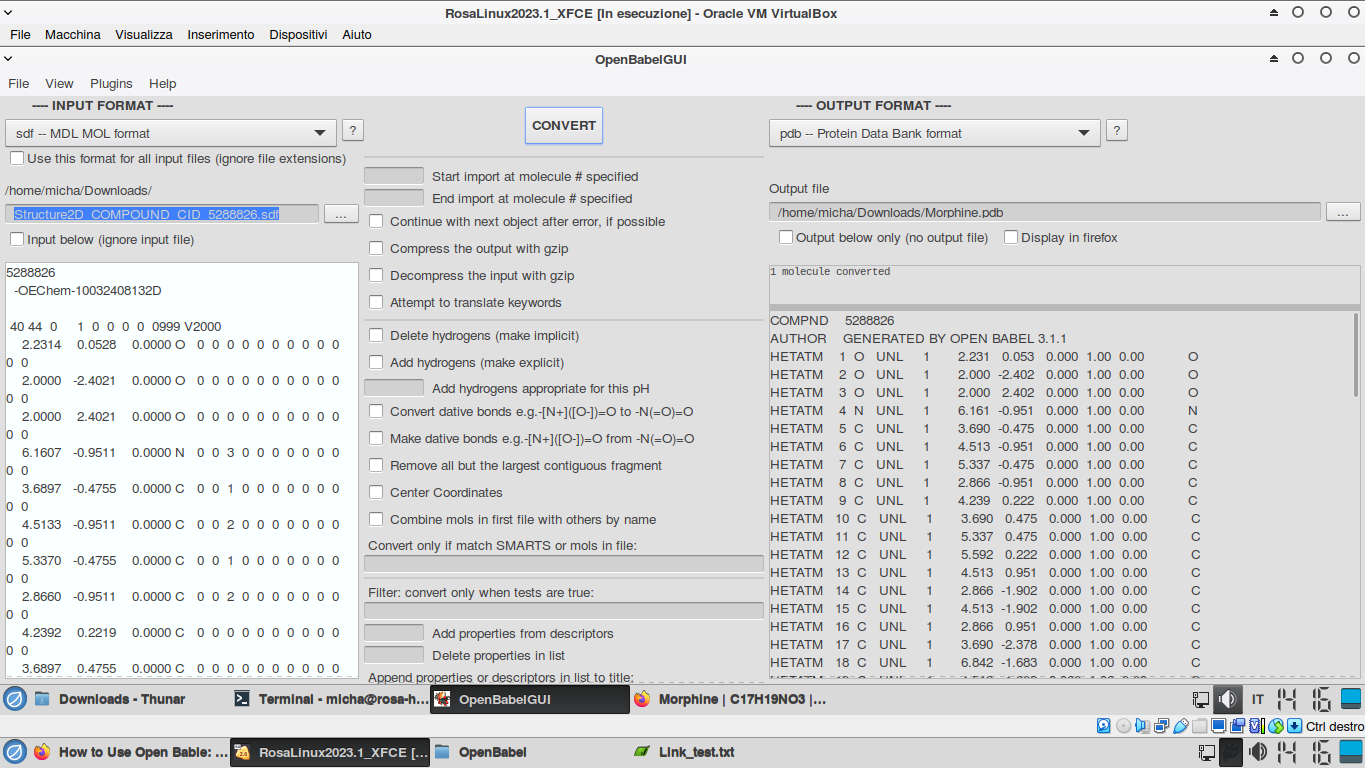Toggle Output below only (no output file)
Screen dimensions: 1365x768
pos(786,237)
